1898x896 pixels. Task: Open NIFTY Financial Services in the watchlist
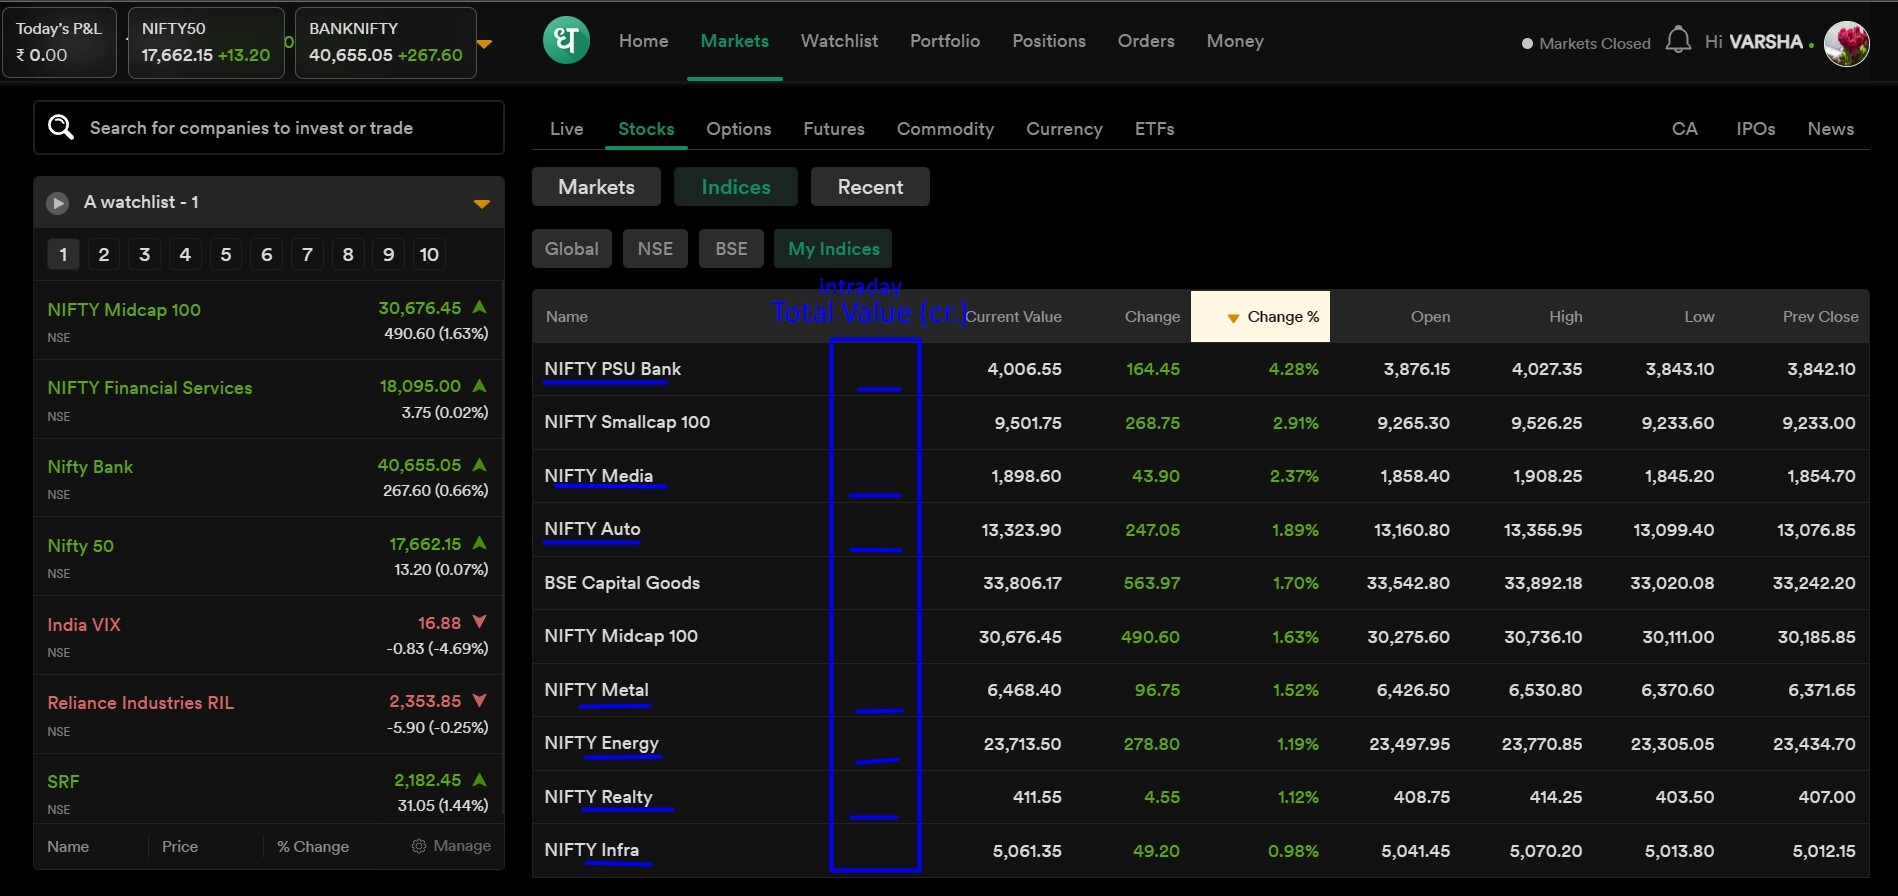point(268,399)
